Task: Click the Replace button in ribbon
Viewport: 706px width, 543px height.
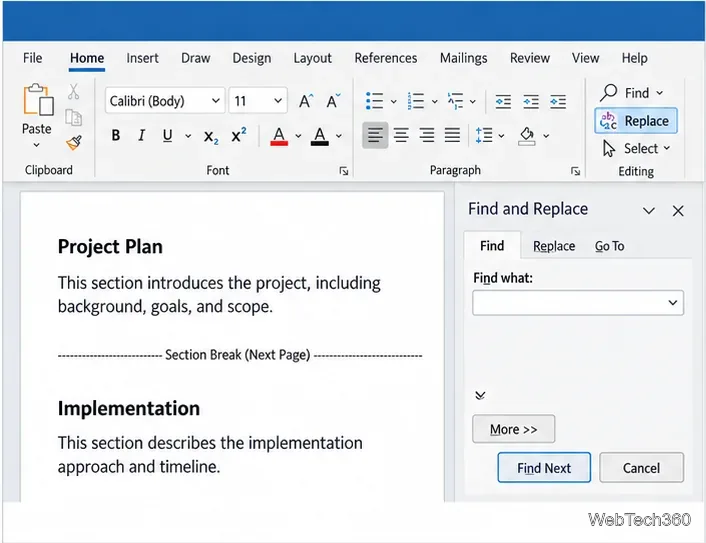Action: tap(636, 121)
